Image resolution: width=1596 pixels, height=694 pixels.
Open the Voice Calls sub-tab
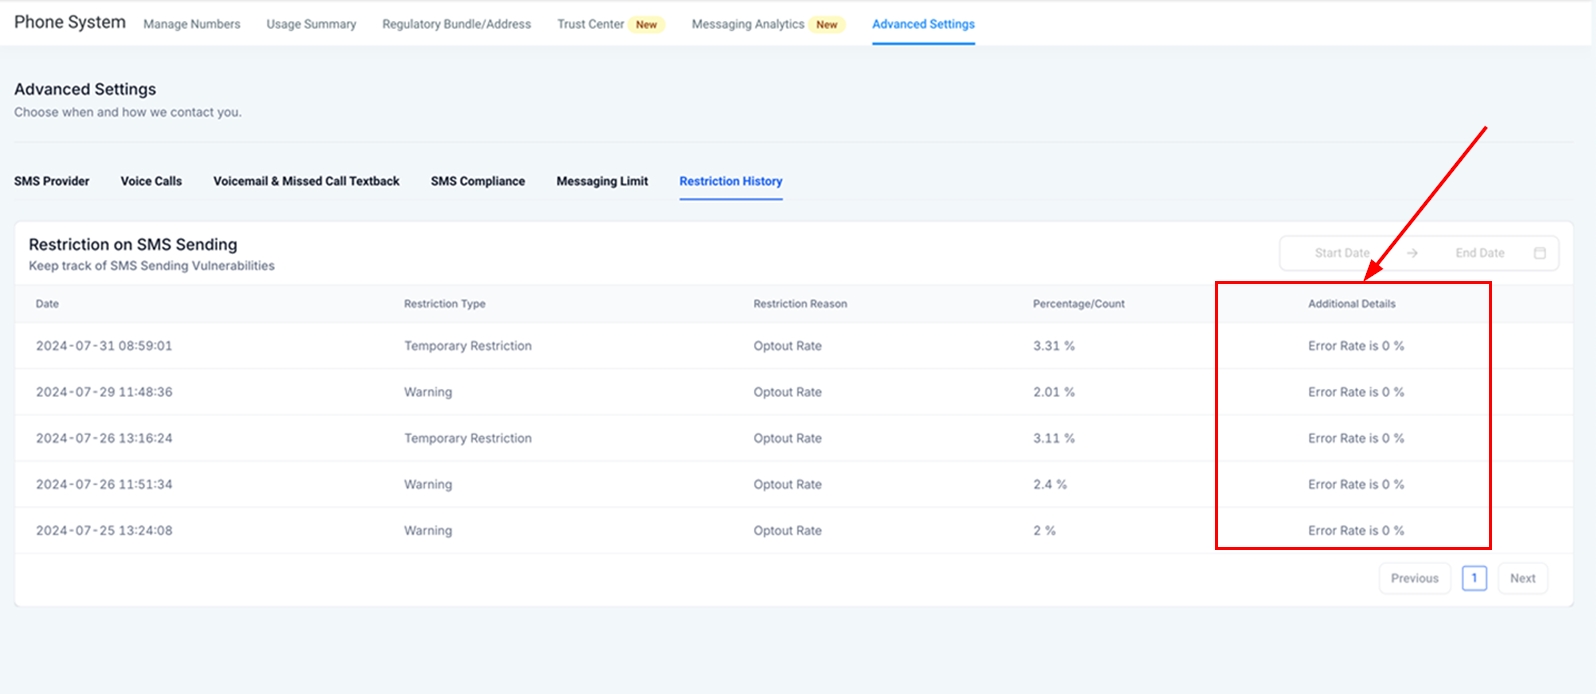click(x=151, y=181)
